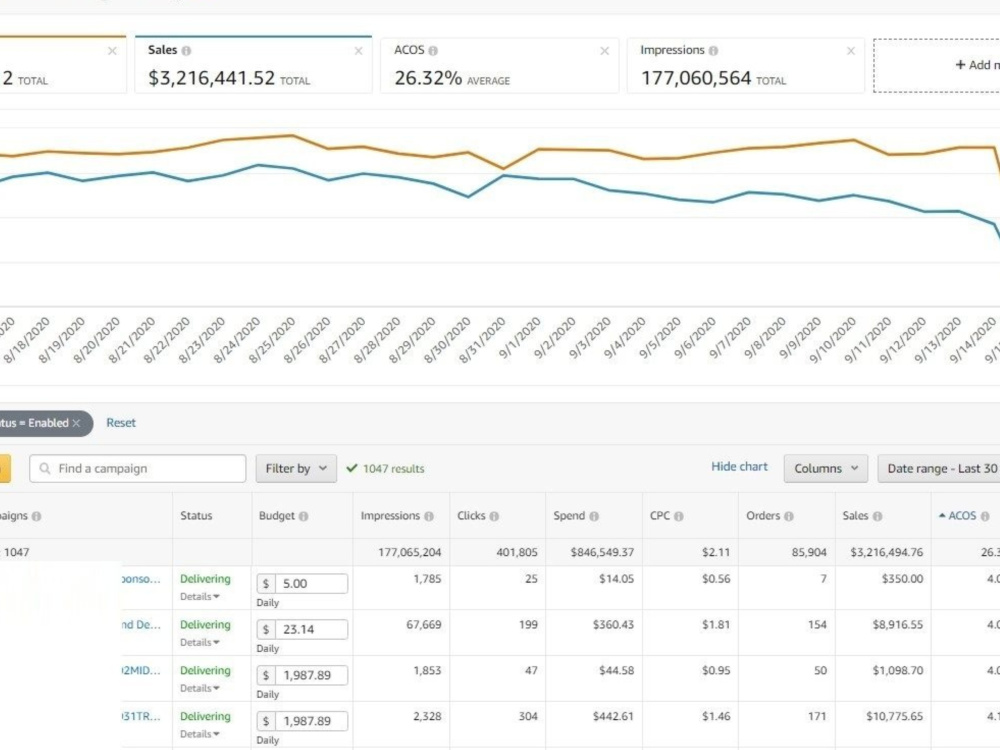Hide the performance chart

[x=739, y=467]
